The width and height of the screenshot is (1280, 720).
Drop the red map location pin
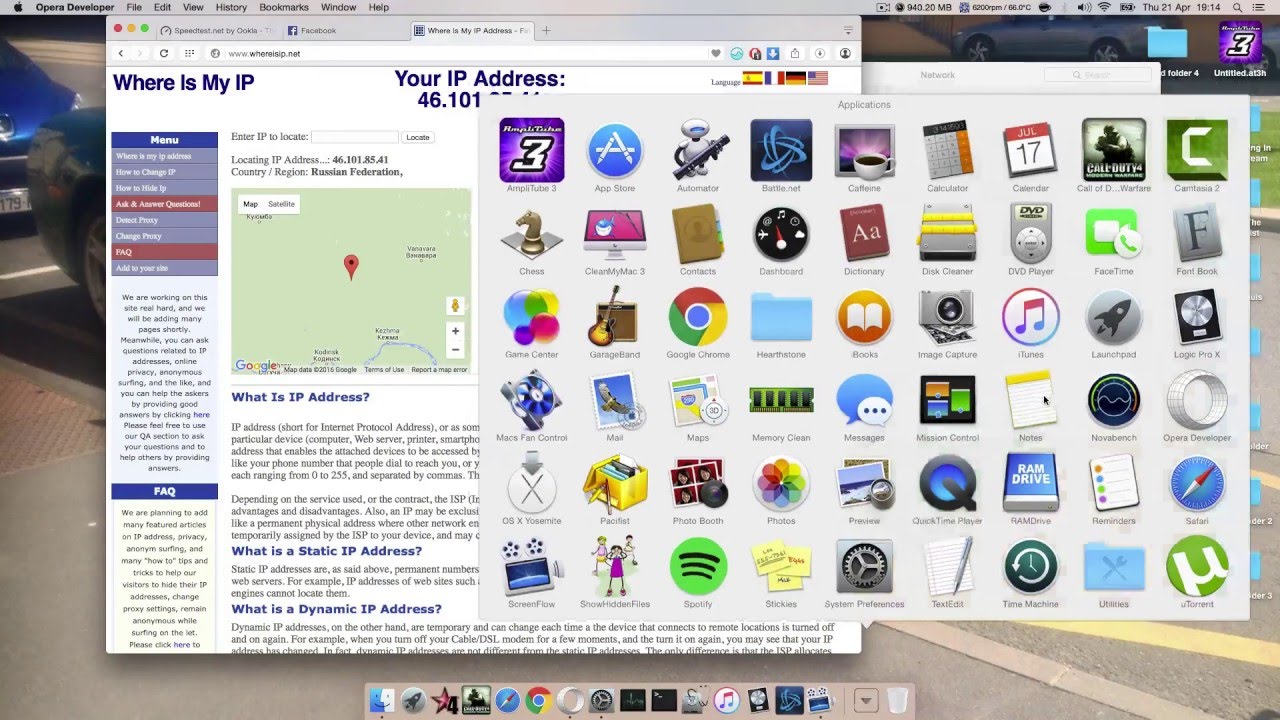351,267
